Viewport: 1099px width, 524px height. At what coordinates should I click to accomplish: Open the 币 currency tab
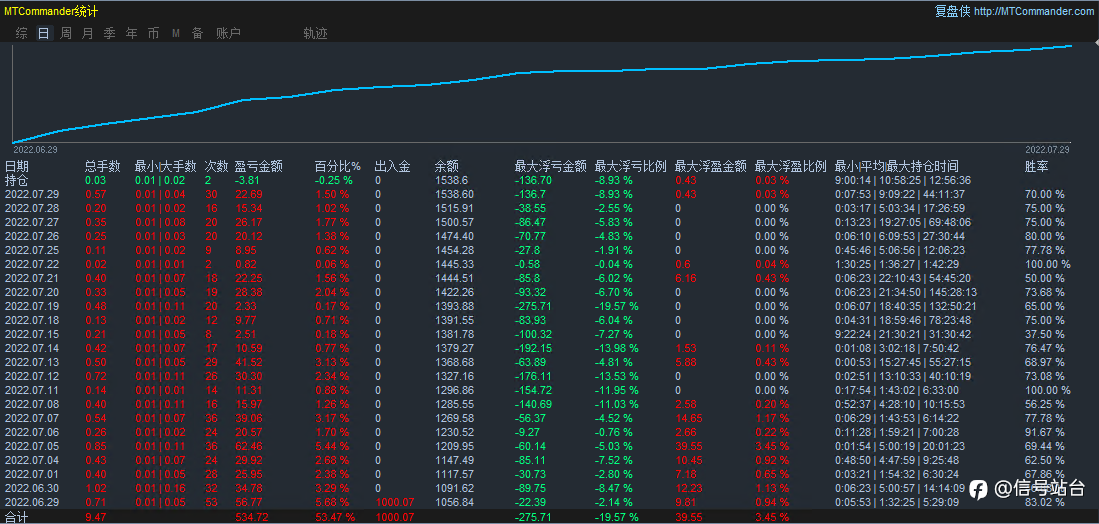[153, 33]
